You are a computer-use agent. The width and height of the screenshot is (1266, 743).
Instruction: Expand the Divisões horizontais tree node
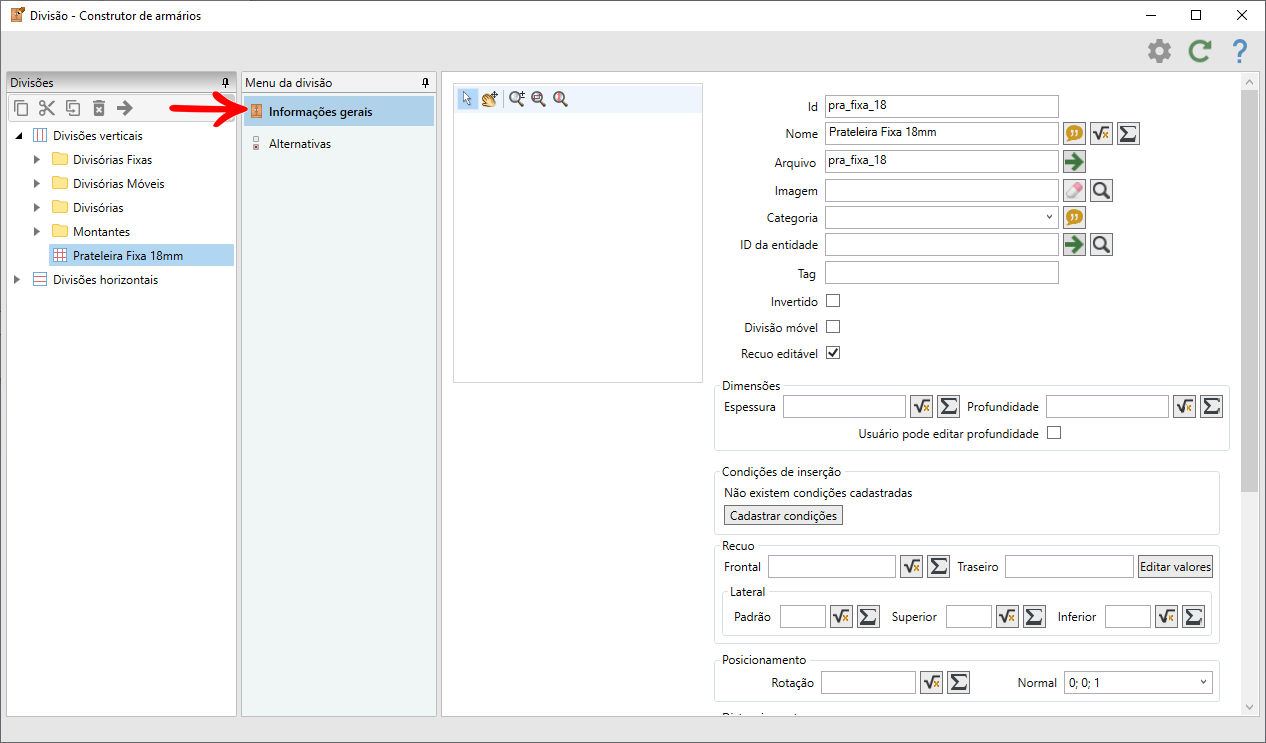(17, 280)
